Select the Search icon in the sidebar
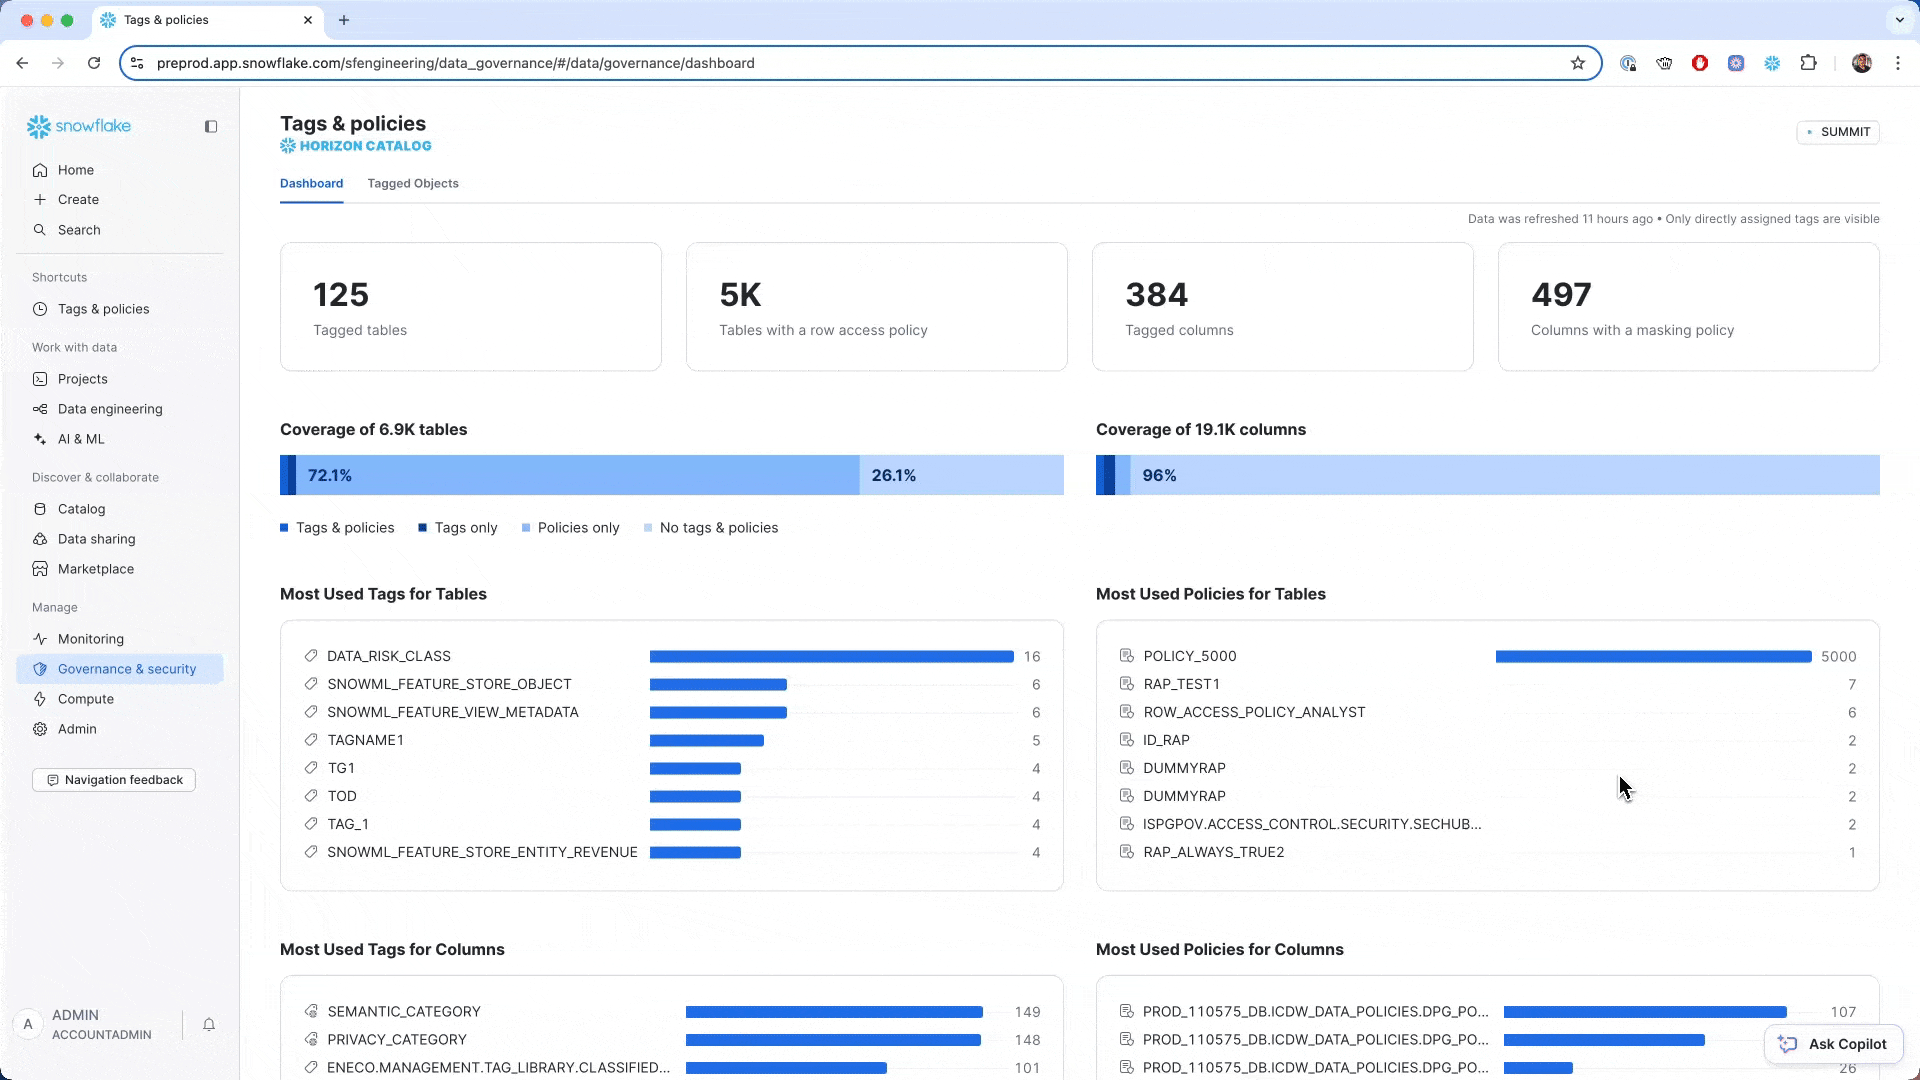This screenshot has height=1080, width=1920. click(x=78, y=229)
